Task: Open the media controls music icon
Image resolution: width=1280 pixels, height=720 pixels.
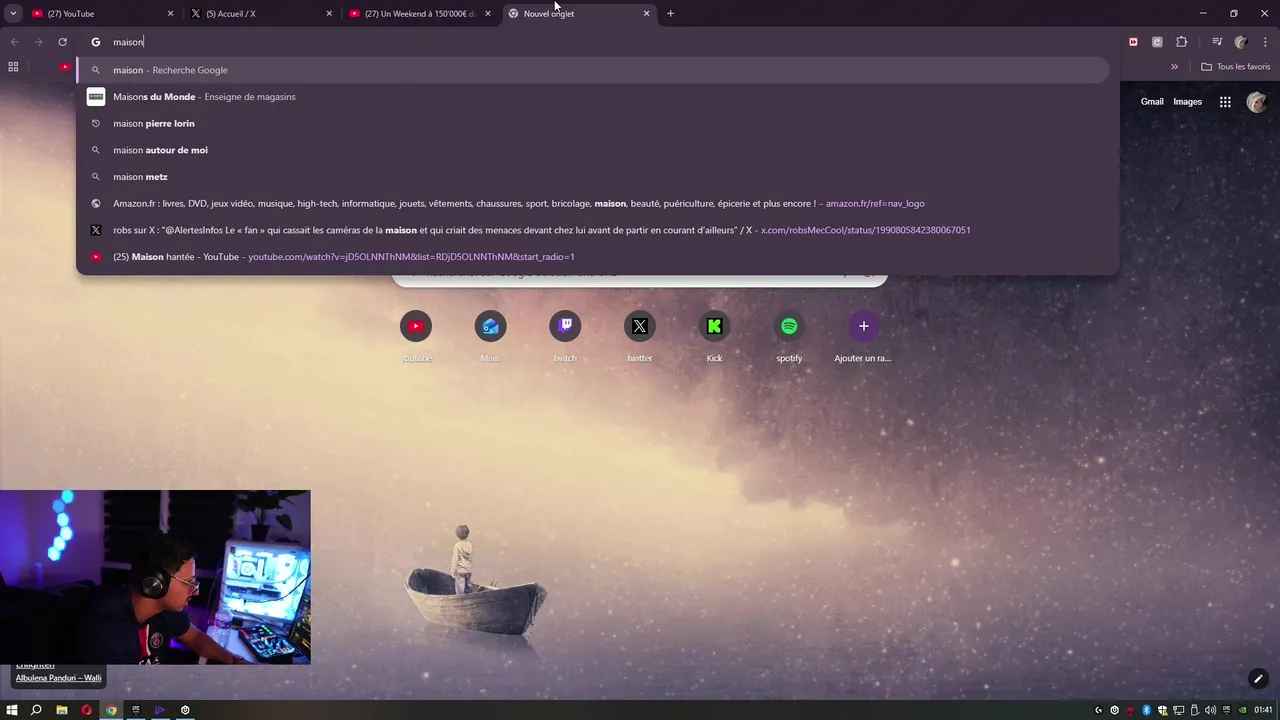Action: (1217, 42)
